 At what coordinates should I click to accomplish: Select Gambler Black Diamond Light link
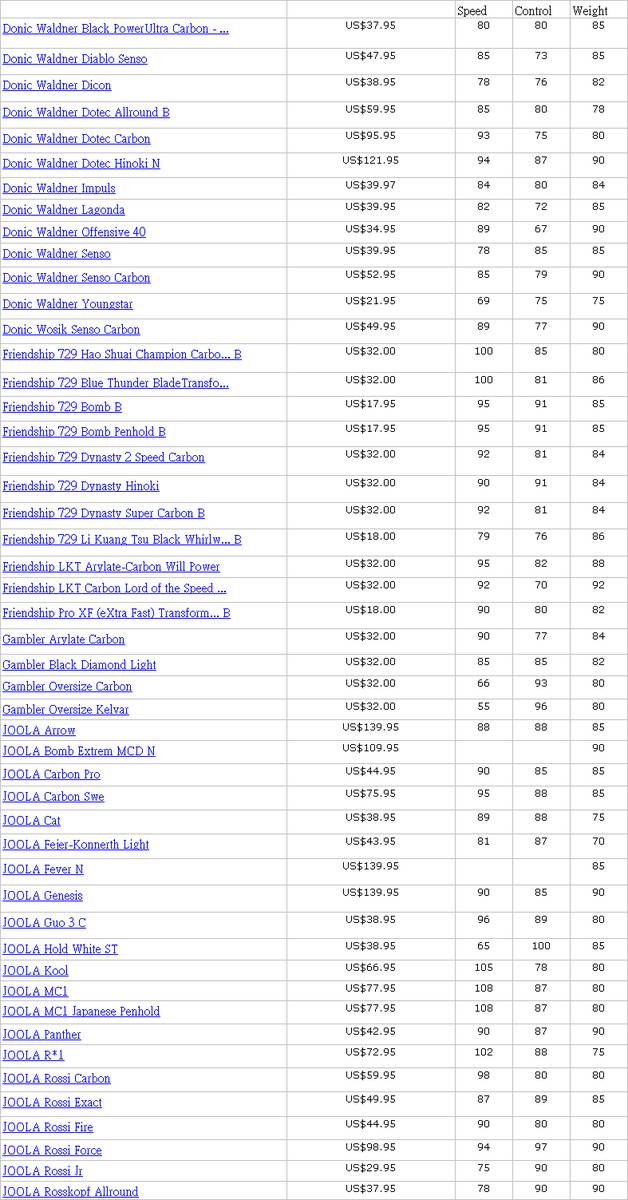79,665
